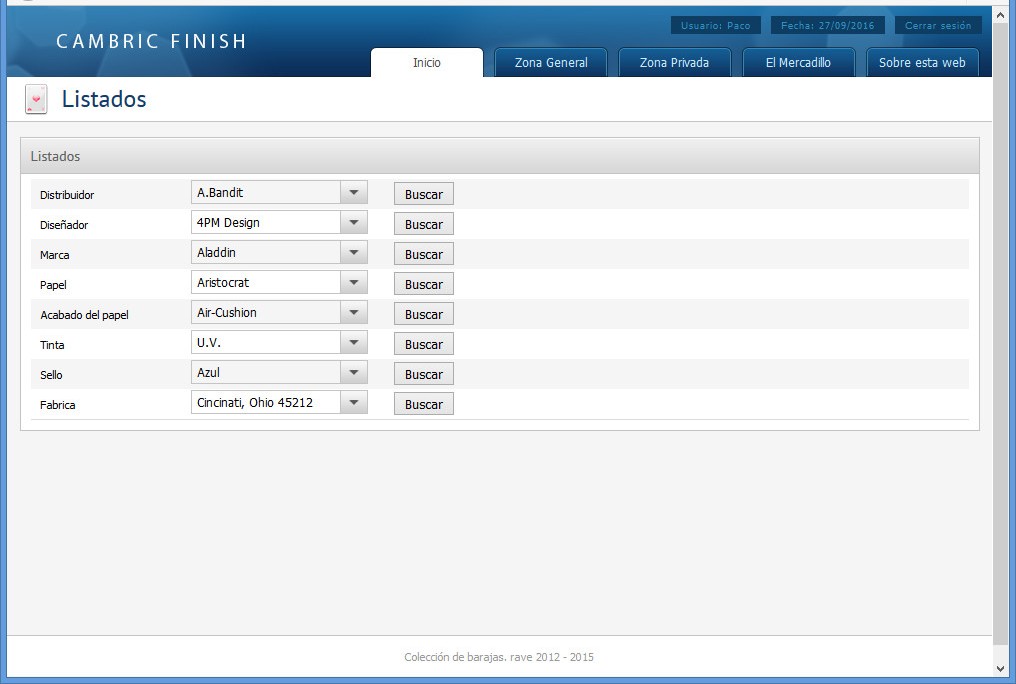Click Buscar for Acabado del papel

(424, 314)
